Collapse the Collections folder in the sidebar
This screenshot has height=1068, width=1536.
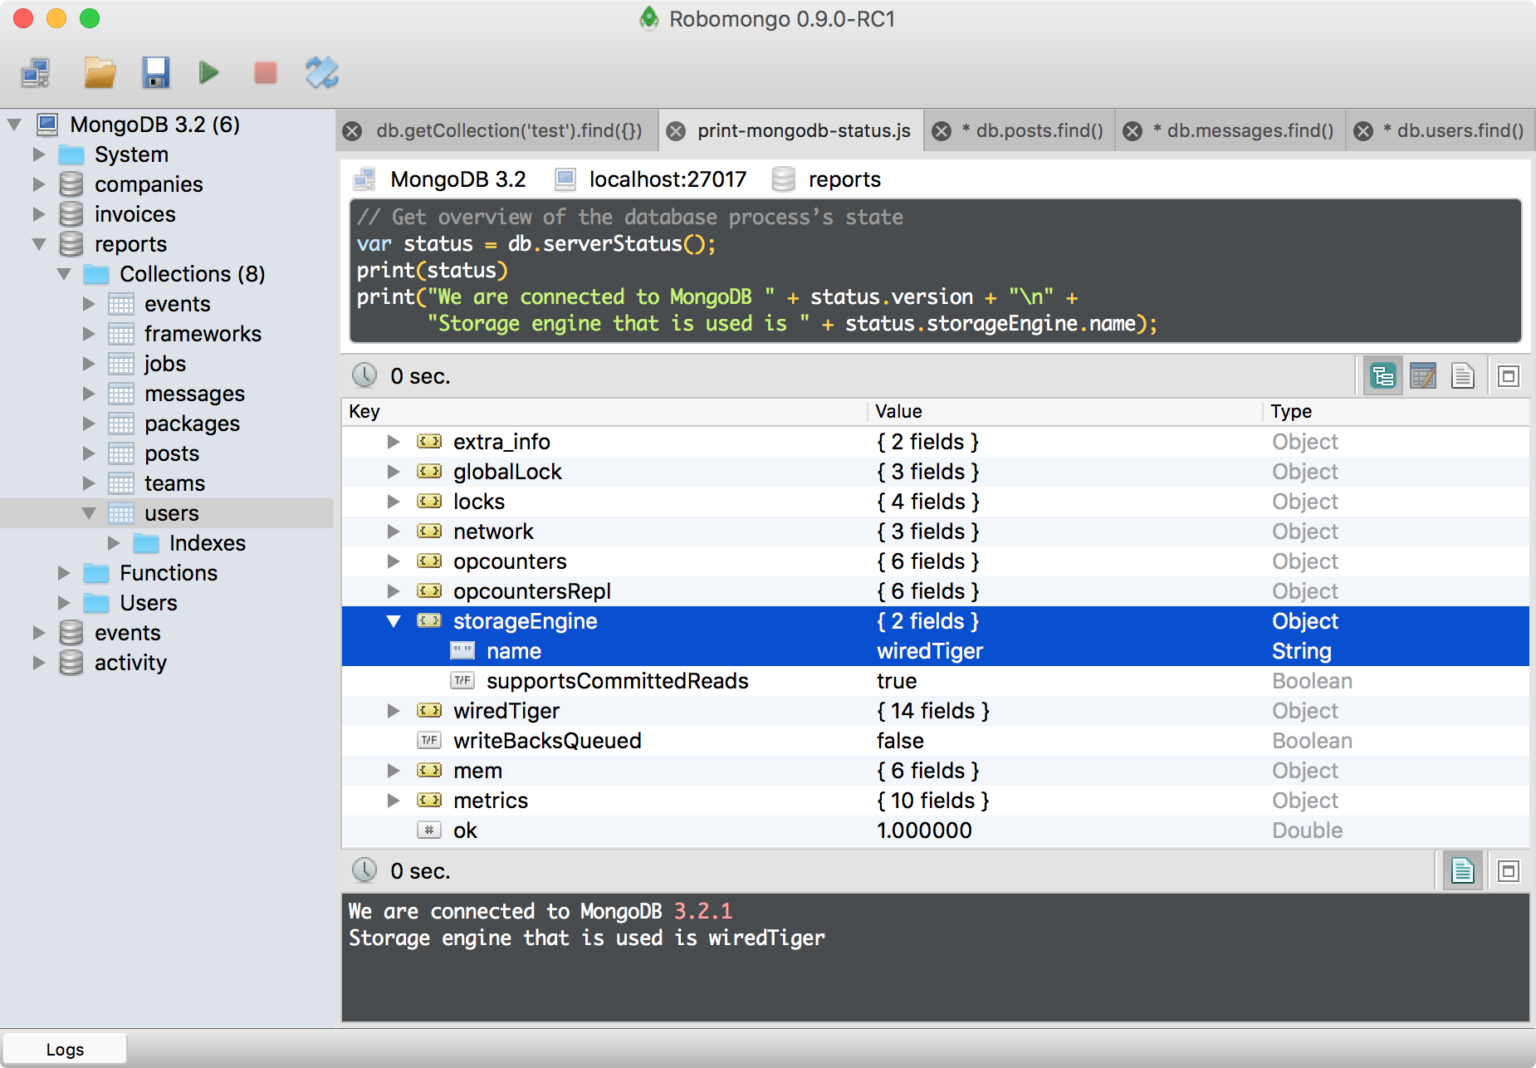(x=63, y=273)
